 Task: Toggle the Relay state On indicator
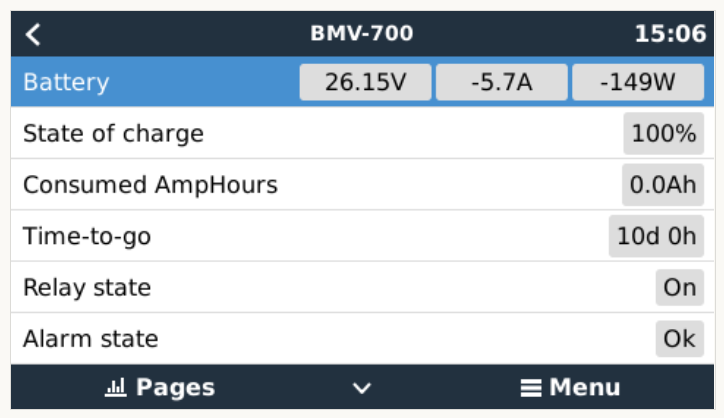pos(679,288)
